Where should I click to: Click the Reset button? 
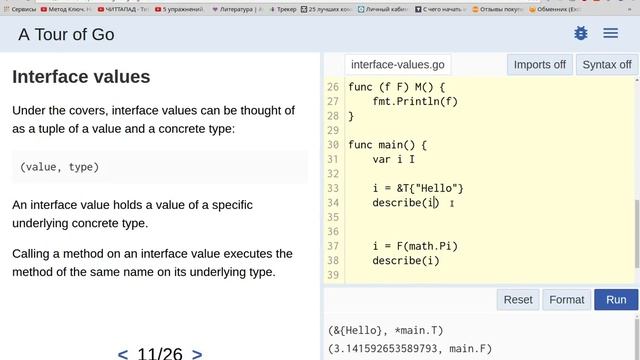click(518, 300)
